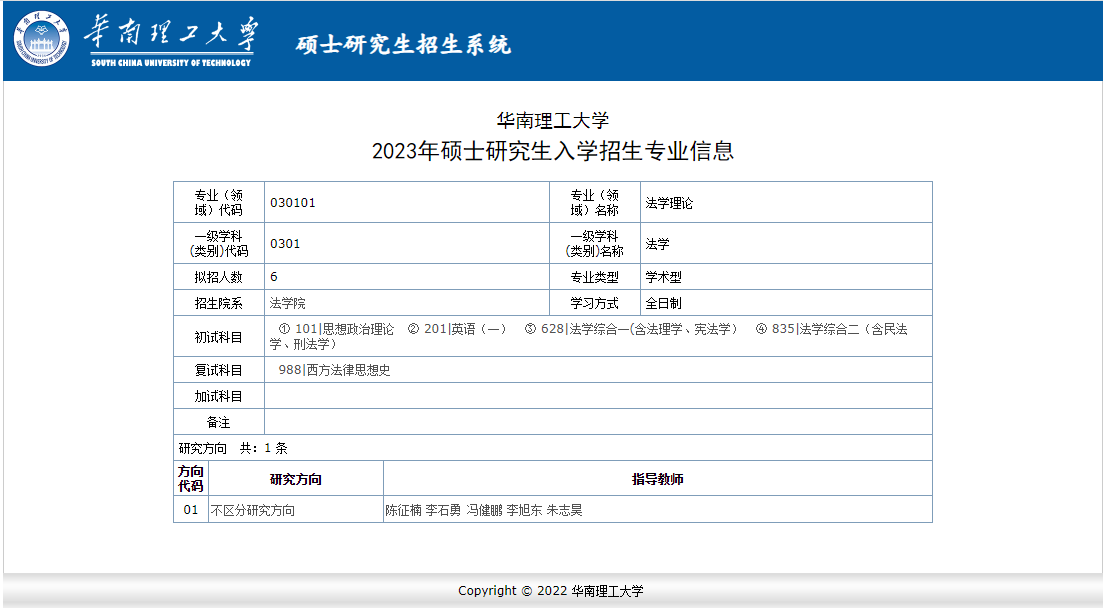Click the 复试科目 row label

click(218, 369)
